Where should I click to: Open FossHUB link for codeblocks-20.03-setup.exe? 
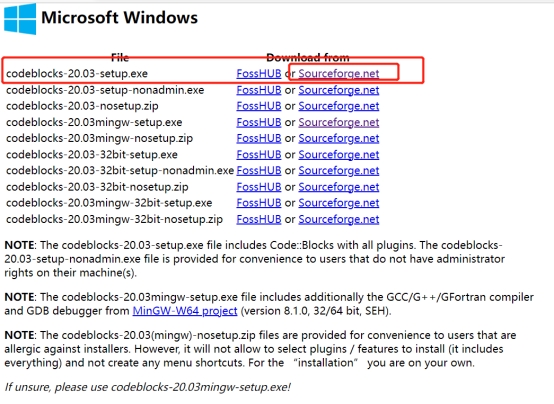(259, 74)
